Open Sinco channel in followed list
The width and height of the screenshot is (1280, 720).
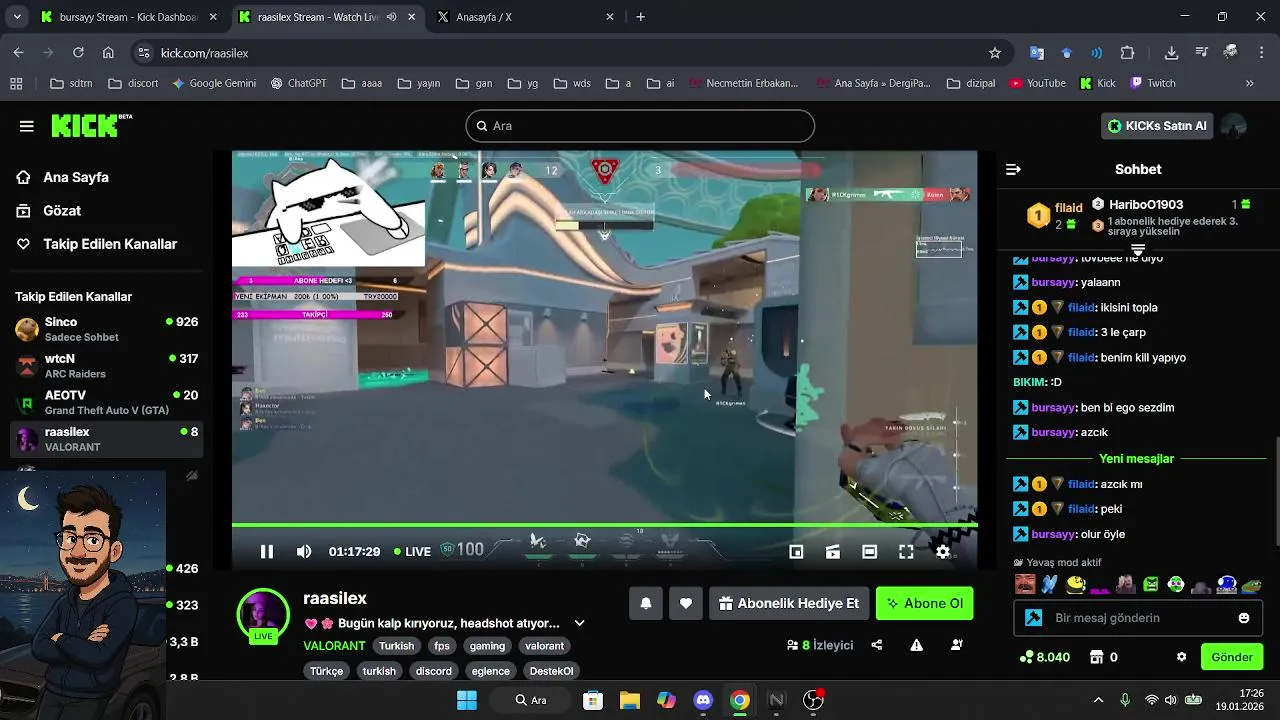click(106, 329)
